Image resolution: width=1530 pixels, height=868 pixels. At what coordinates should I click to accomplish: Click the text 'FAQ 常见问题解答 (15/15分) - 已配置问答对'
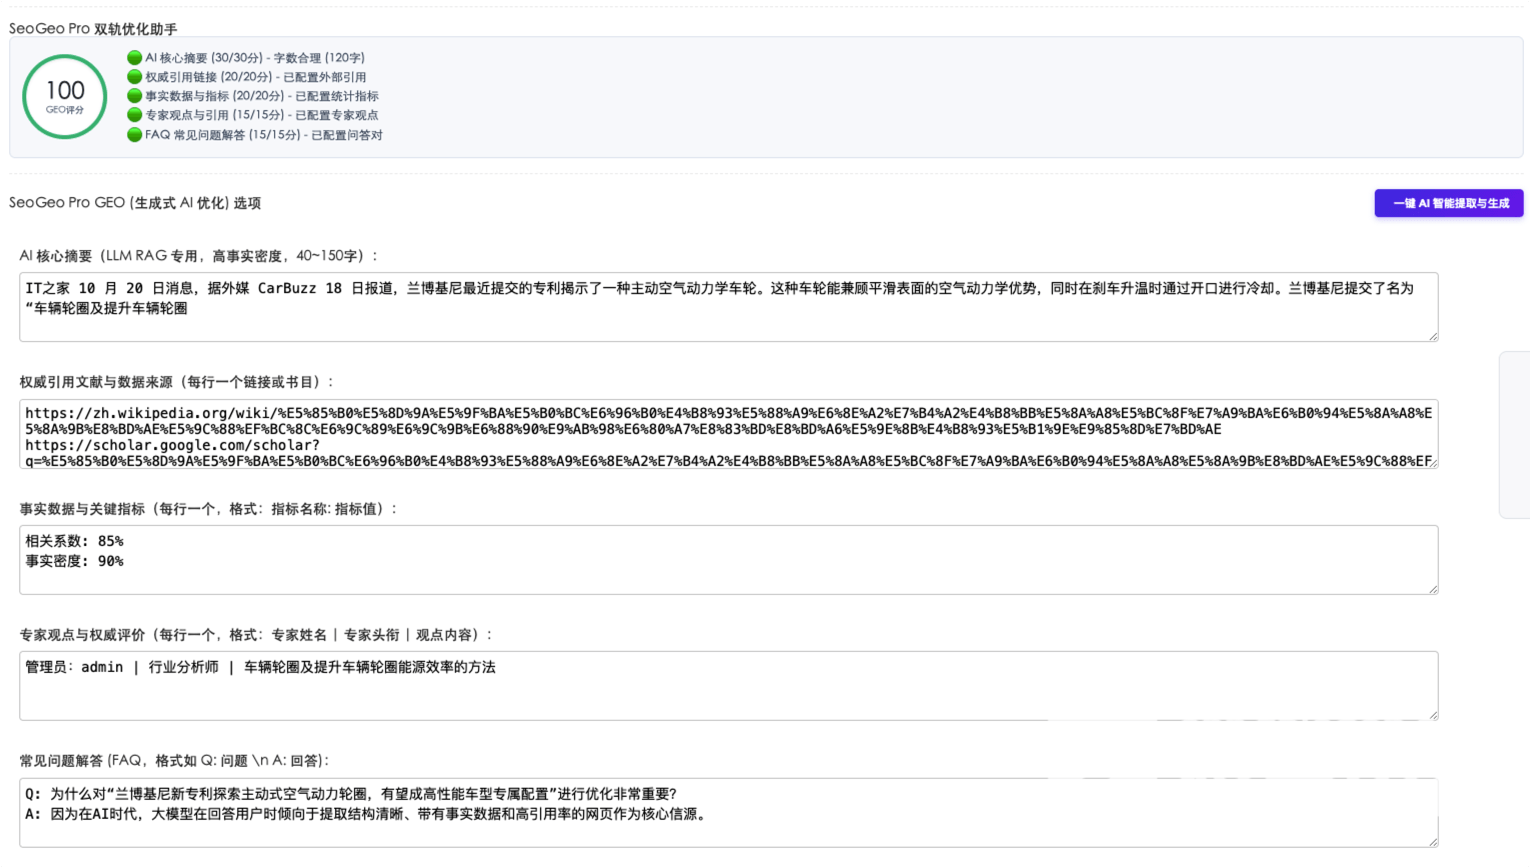click(x=264, y=135)
